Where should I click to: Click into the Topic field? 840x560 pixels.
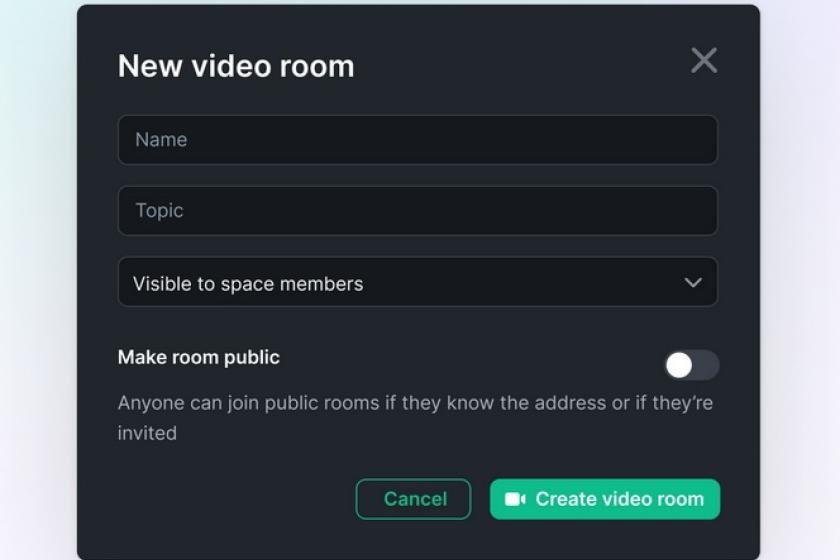click(x=417, y=211)
